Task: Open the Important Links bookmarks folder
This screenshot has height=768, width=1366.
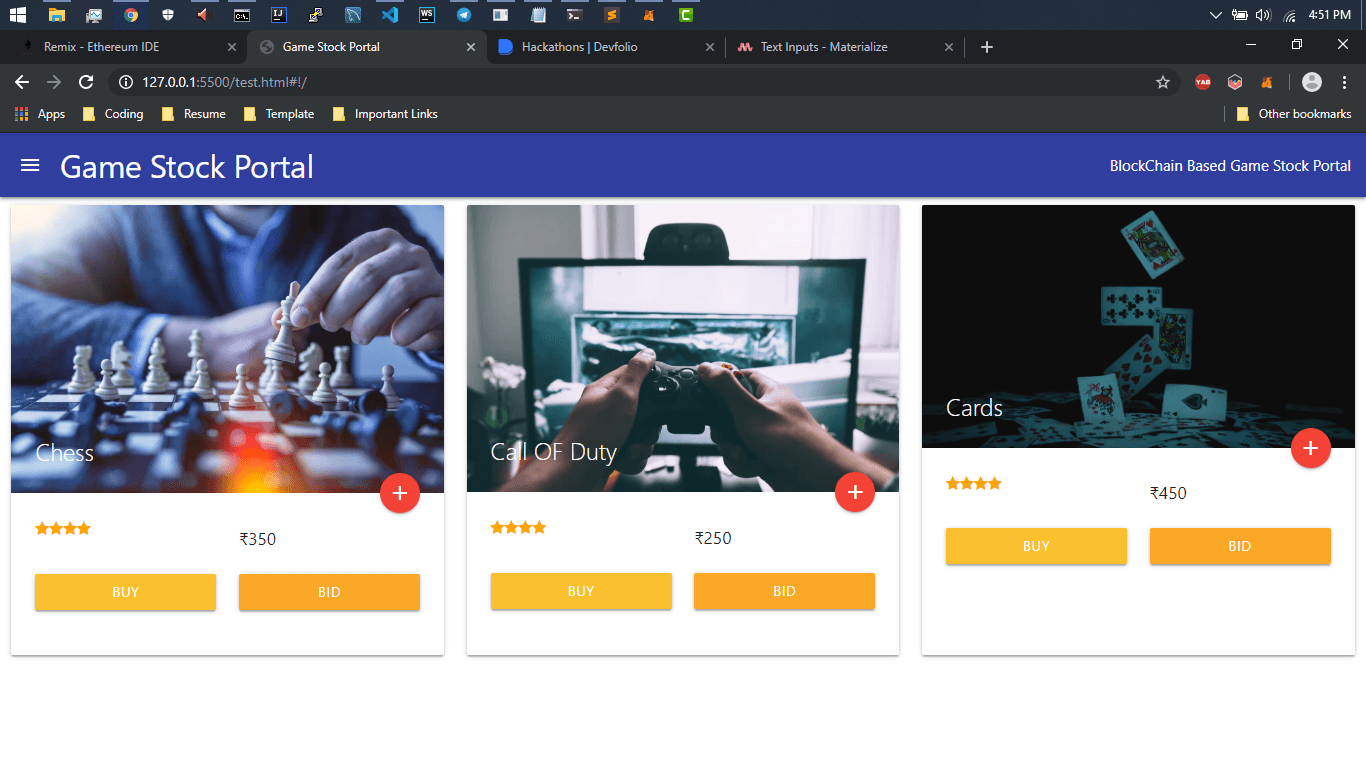Action: click(x=385, y=114)
